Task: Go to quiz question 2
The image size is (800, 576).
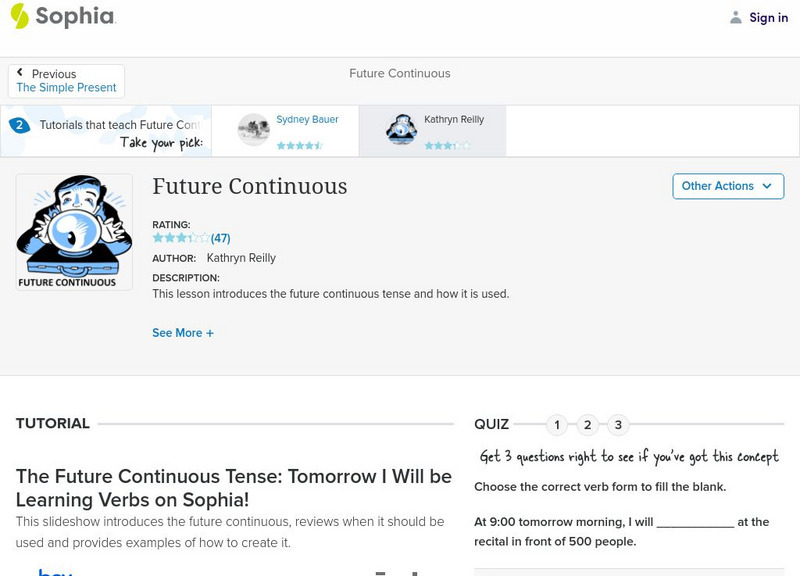Action: point(588,425)
